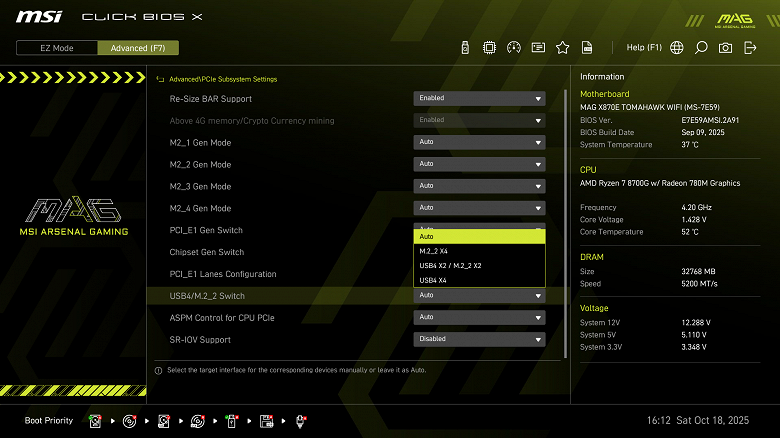This screenshot has height=438, width=780.
Task: Select USB key boot device icon
Action: (x=232, y=421)
